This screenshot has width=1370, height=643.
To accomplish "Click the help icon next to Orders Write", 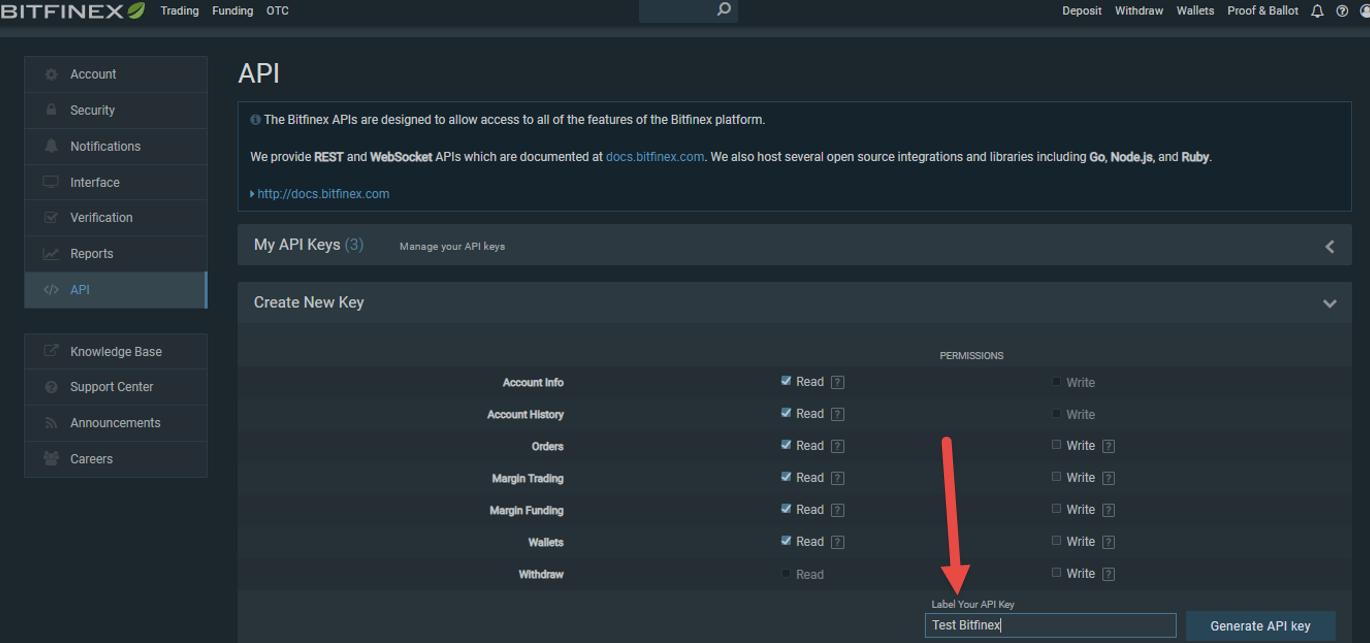I will (1108, 446).
